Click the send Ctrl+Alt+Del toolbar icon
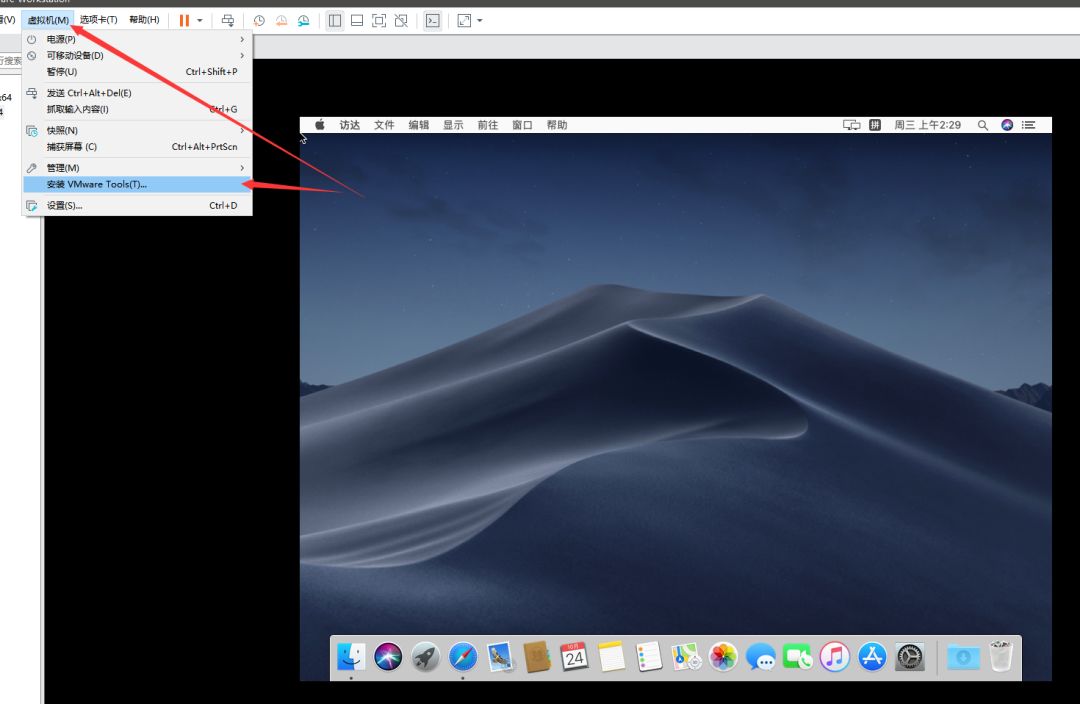 click(227, 21)
